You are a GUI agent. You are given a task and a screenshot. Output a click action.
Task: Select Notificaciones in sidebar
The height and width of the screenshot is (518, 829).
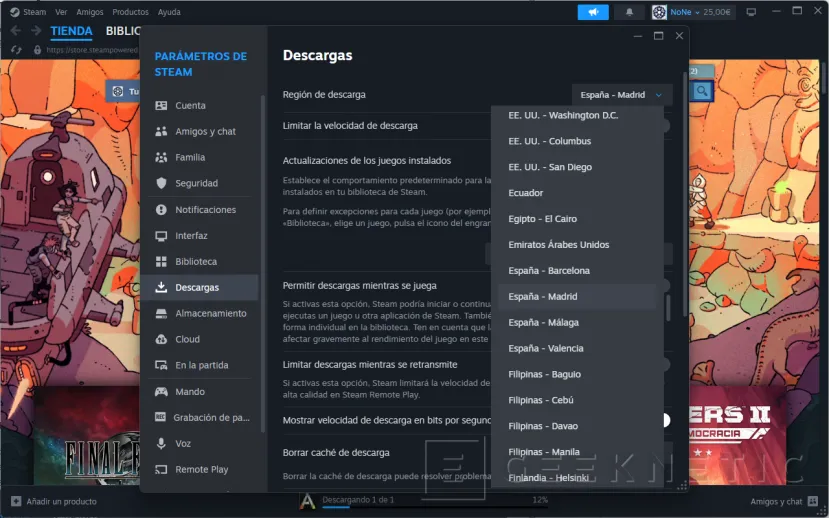point(199,210)
